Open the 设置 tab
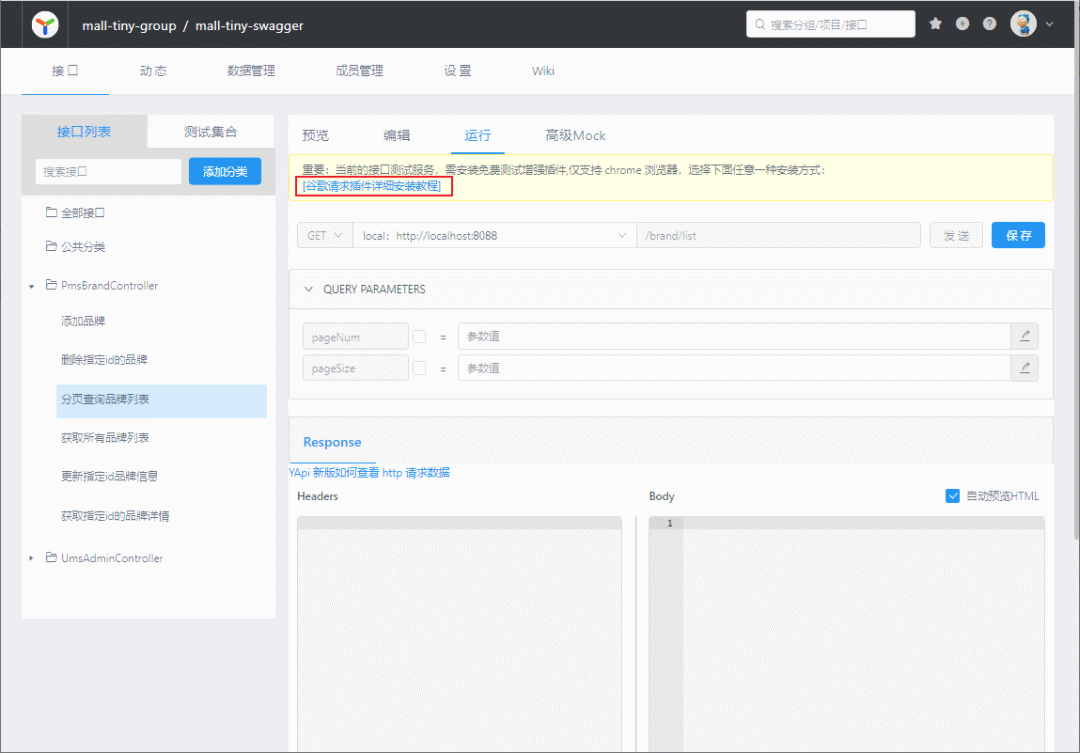The width and height of the screenshot is (1080, 753). (x=457, y=71)
